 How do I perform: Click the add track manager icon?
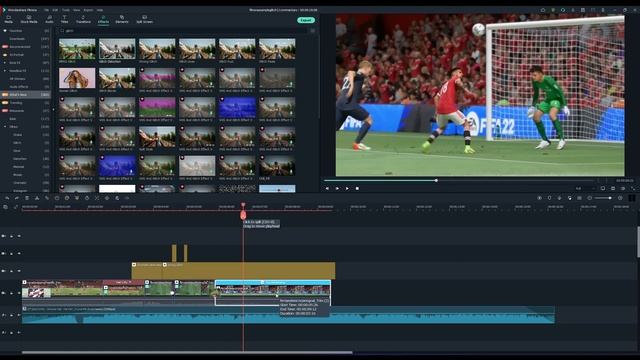5,207
